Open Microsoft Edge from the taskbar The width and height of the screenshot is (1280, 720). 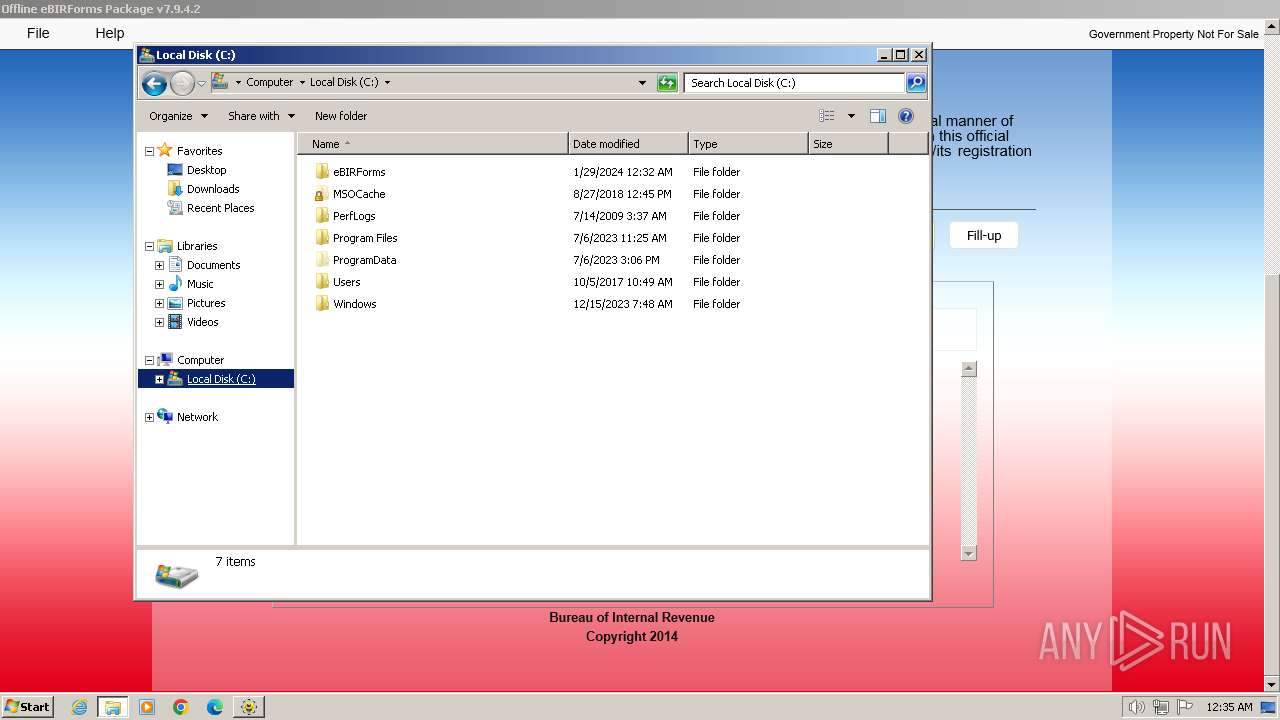pyautogui.click(x=215, y=707)
